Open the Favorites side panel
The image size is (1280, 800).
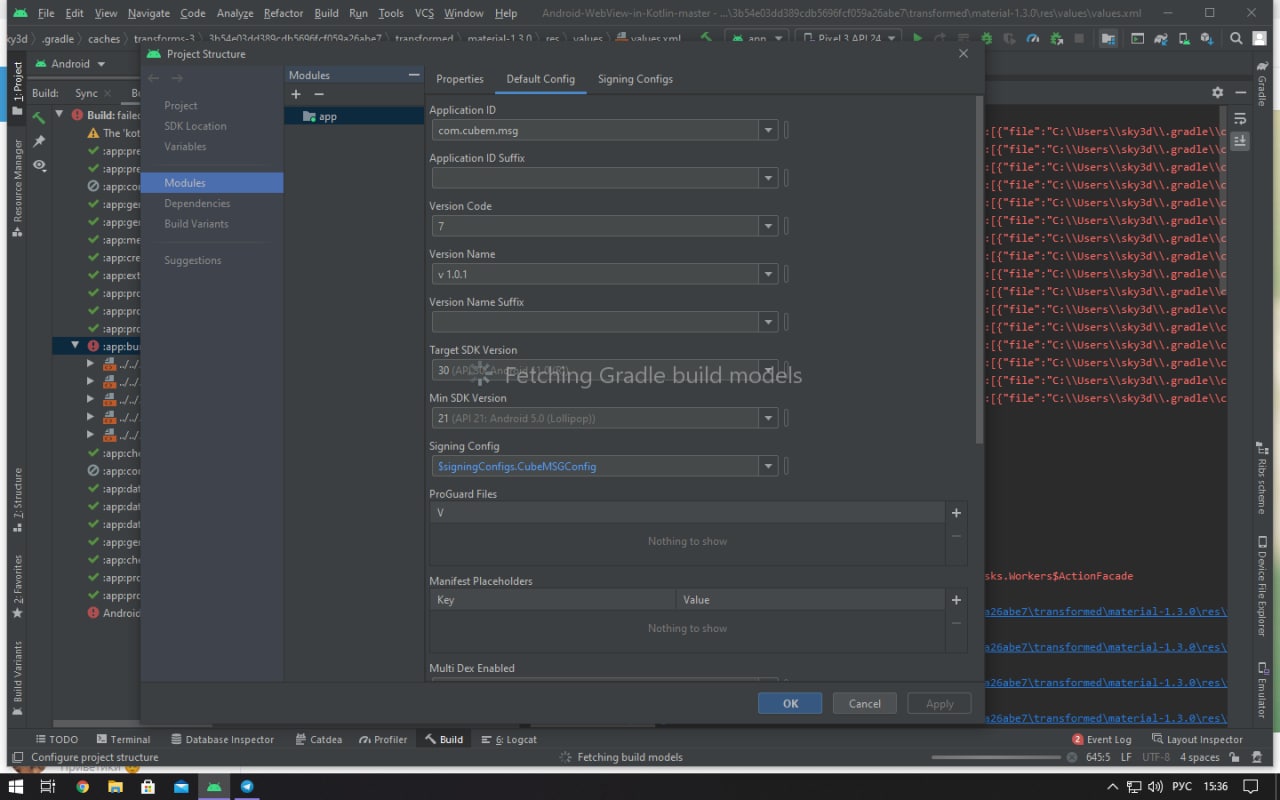pyautogui.click(x=17, y=587)
